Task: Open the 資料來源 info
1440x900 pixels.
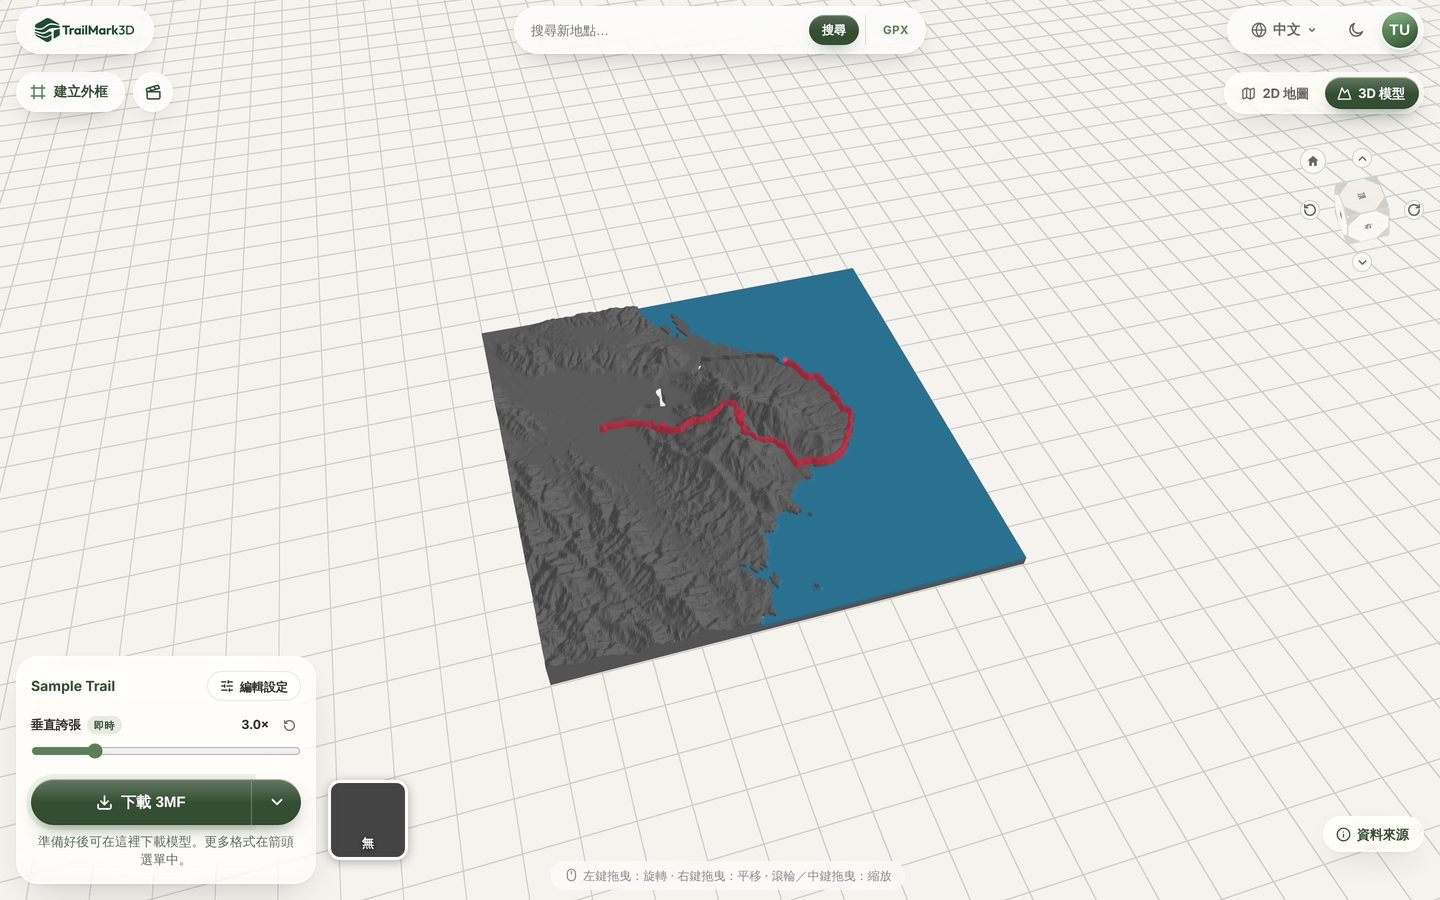Action: (x=1373, y=834)
